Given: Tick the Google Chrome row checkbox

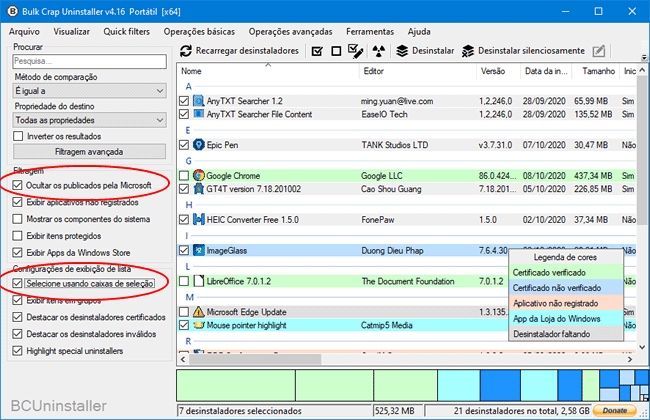Looking at the screenshot, I should coord(183,175).
